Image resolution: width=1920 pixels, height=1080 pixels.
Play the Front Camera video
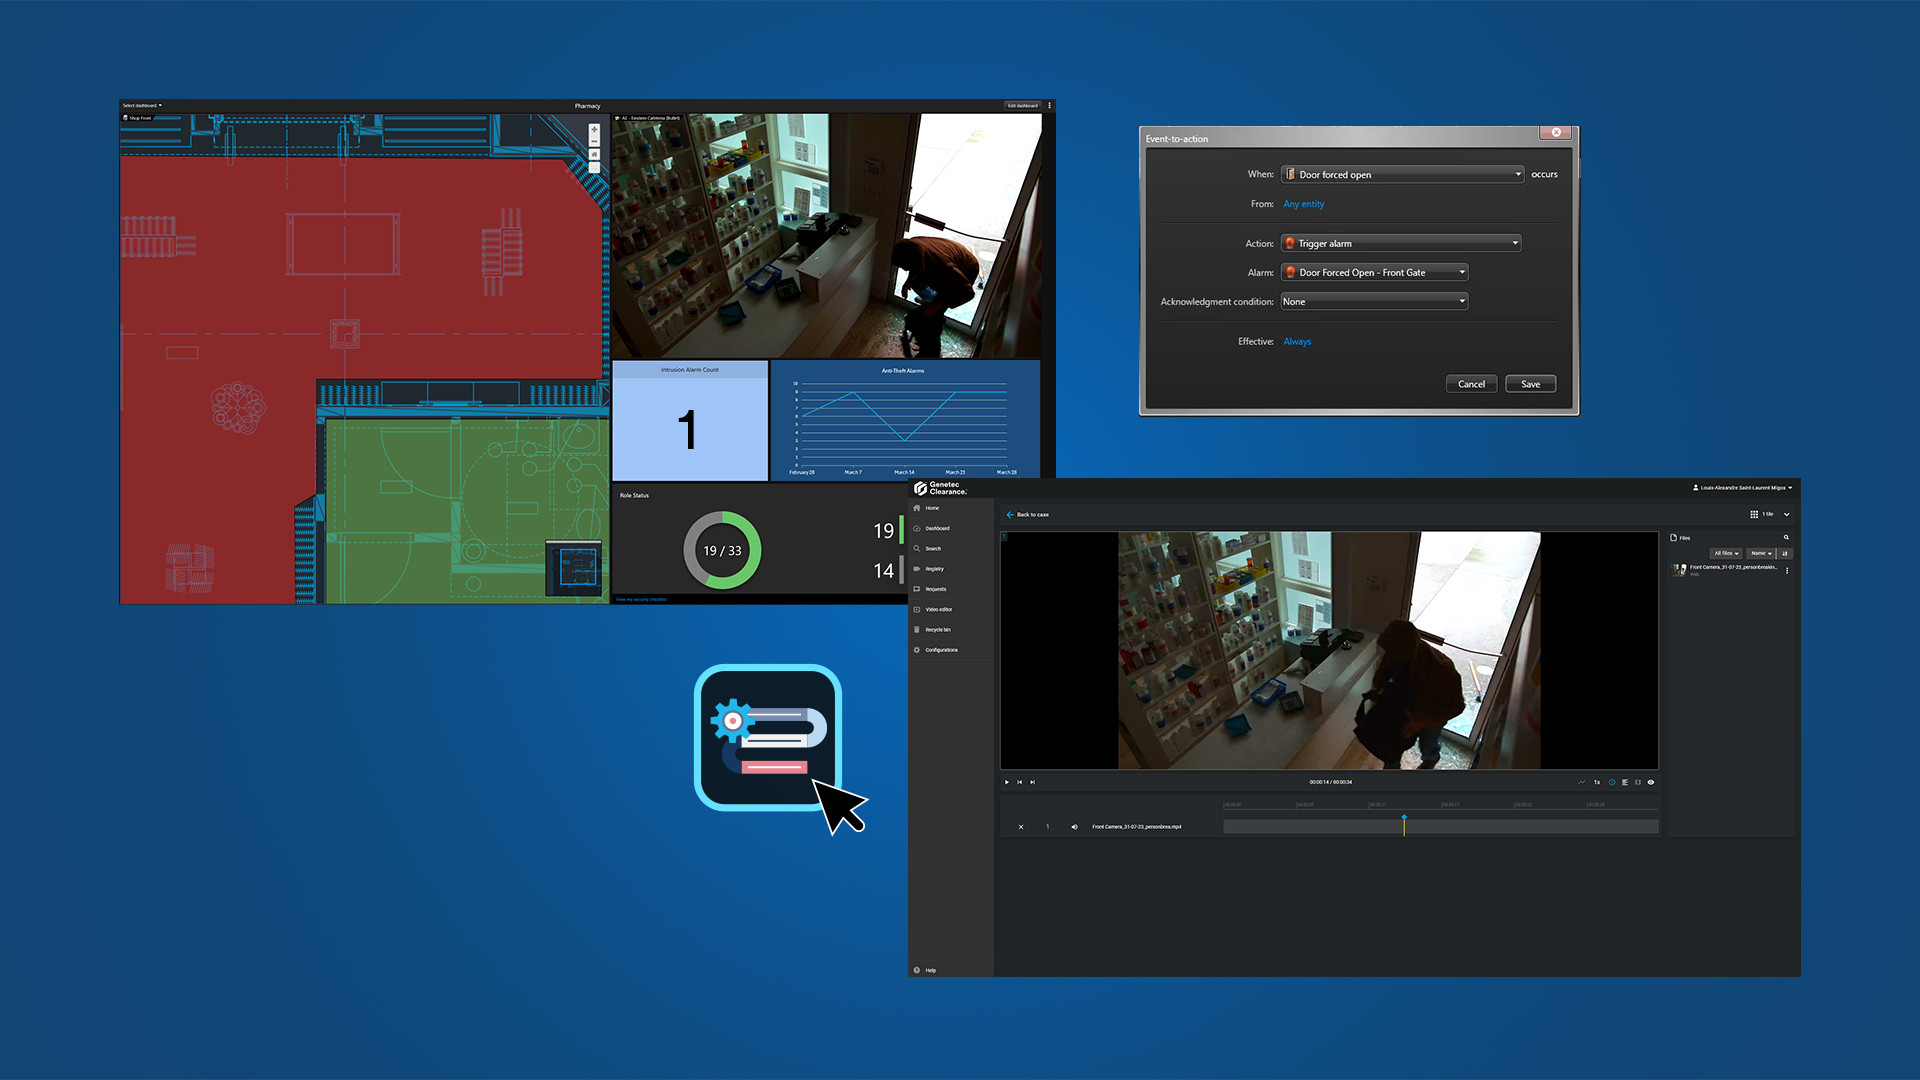[1007, 782]
